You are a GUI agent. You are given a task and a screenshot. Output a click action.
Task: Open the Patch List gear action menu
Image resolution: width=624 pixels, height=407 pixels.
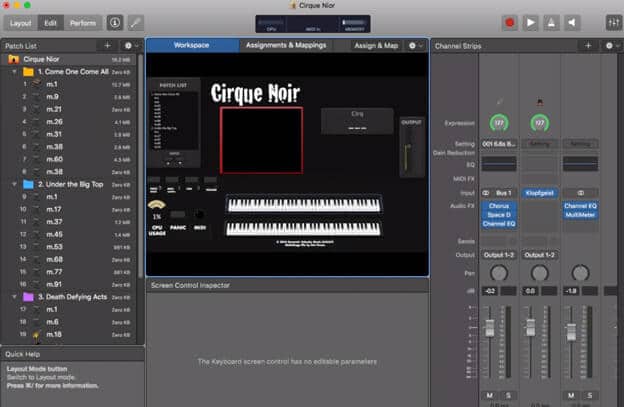(131, 46)
